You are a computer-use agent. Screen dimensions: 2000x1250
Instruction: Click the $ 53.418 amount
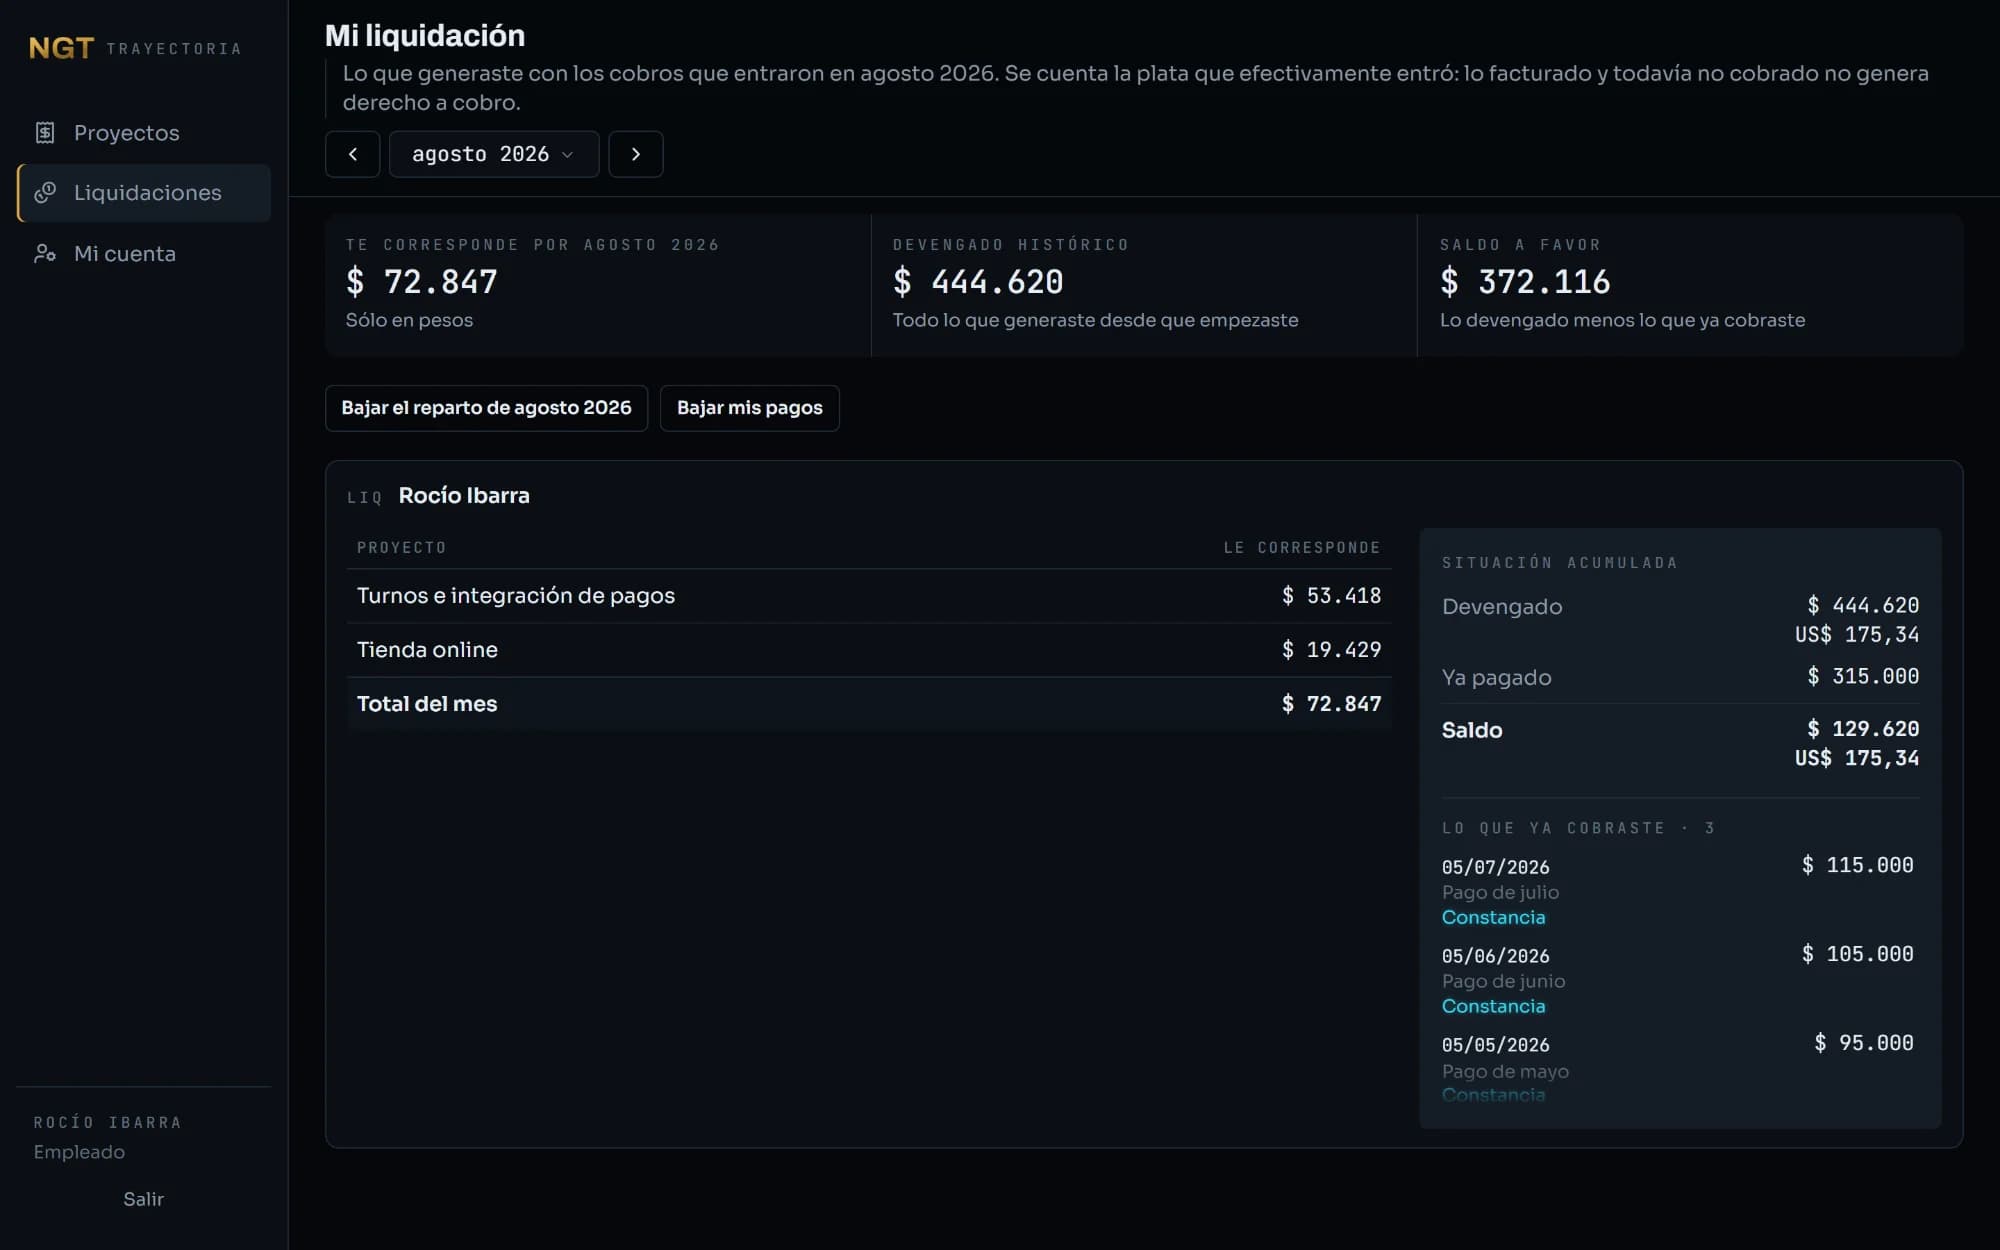click(1331, 596)
